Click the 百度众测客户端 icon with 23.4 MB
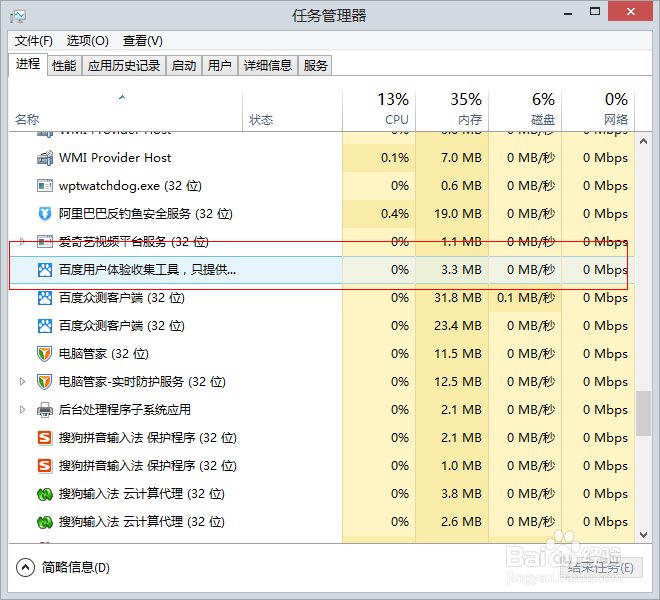Image resolution: width=660 pixels, height=600 pixels. point(45,326)
